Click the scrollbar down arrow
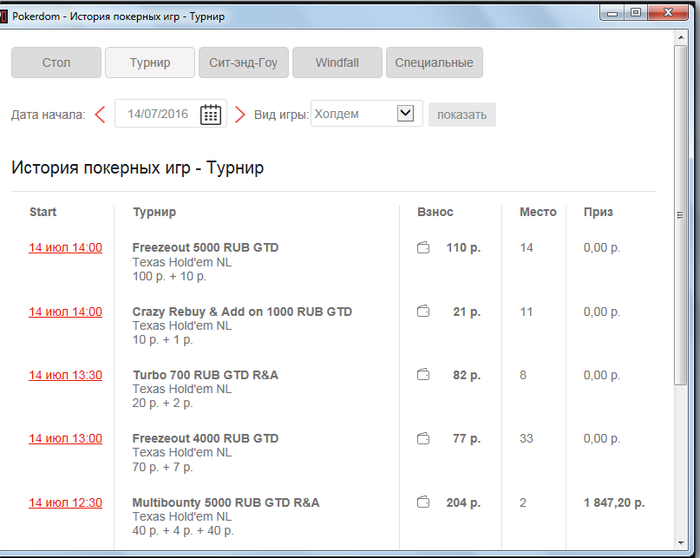 [x=681, y=543]
